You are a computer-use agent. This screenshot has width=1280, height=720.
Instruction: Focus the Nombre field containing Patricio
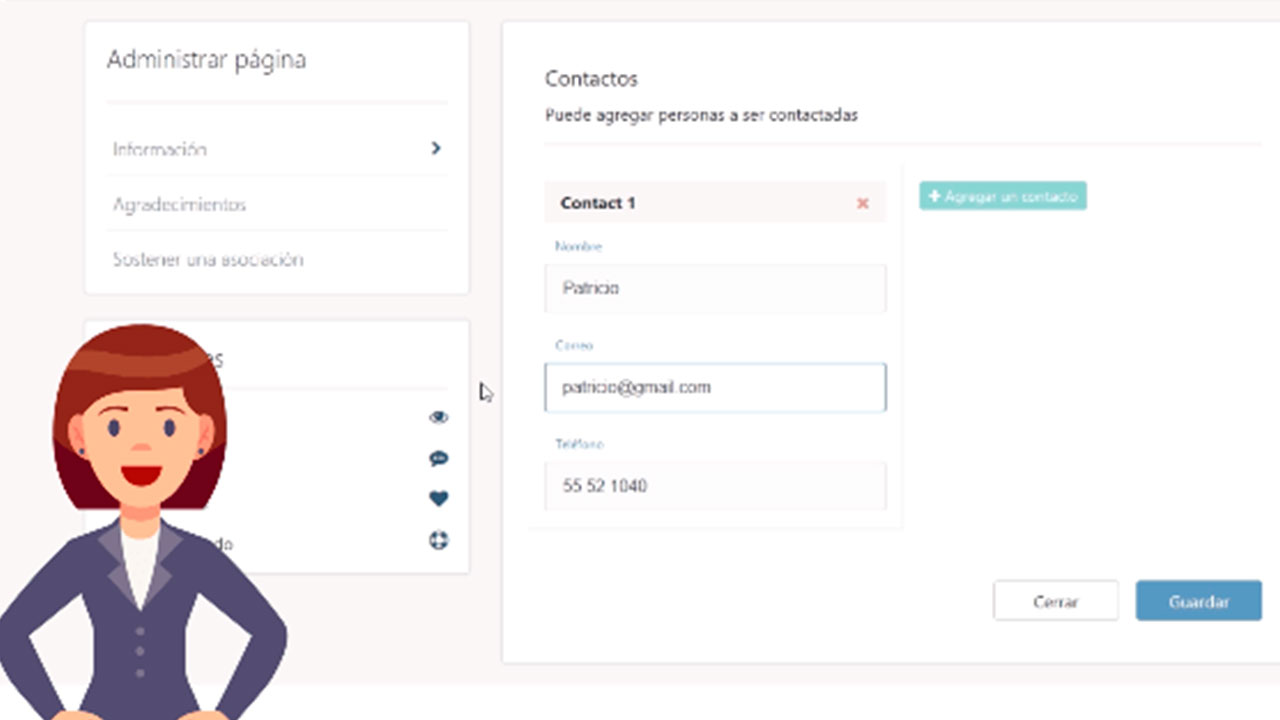(715, 289)
